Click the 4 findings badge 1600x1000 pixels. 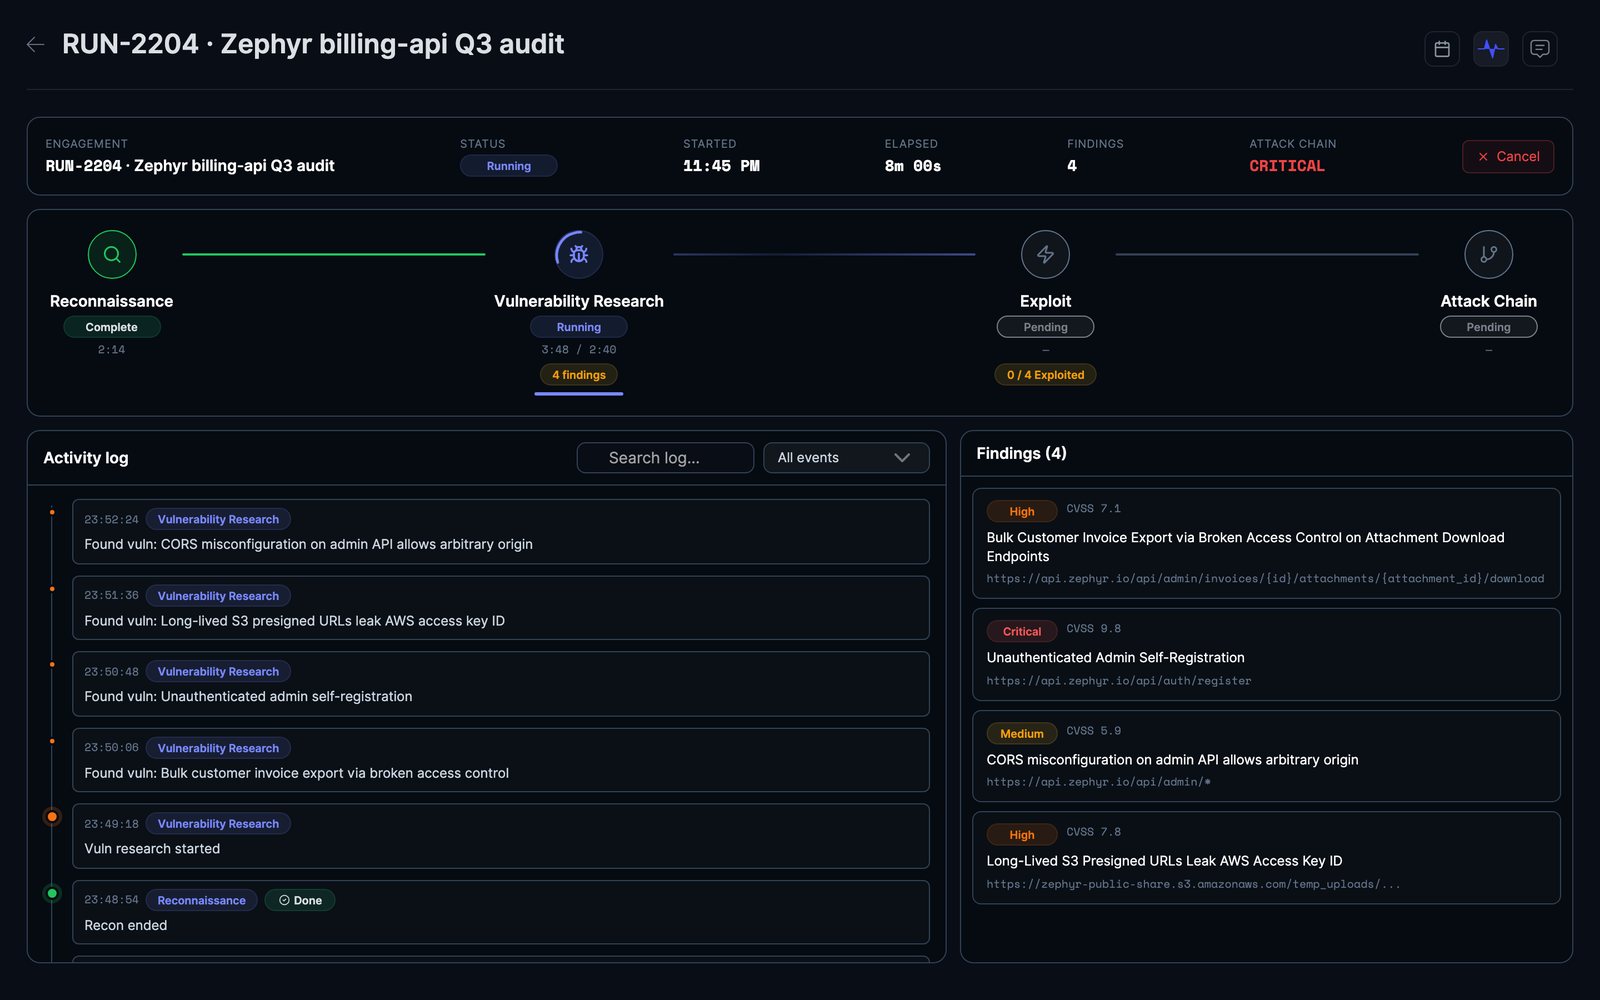(579, 375)
